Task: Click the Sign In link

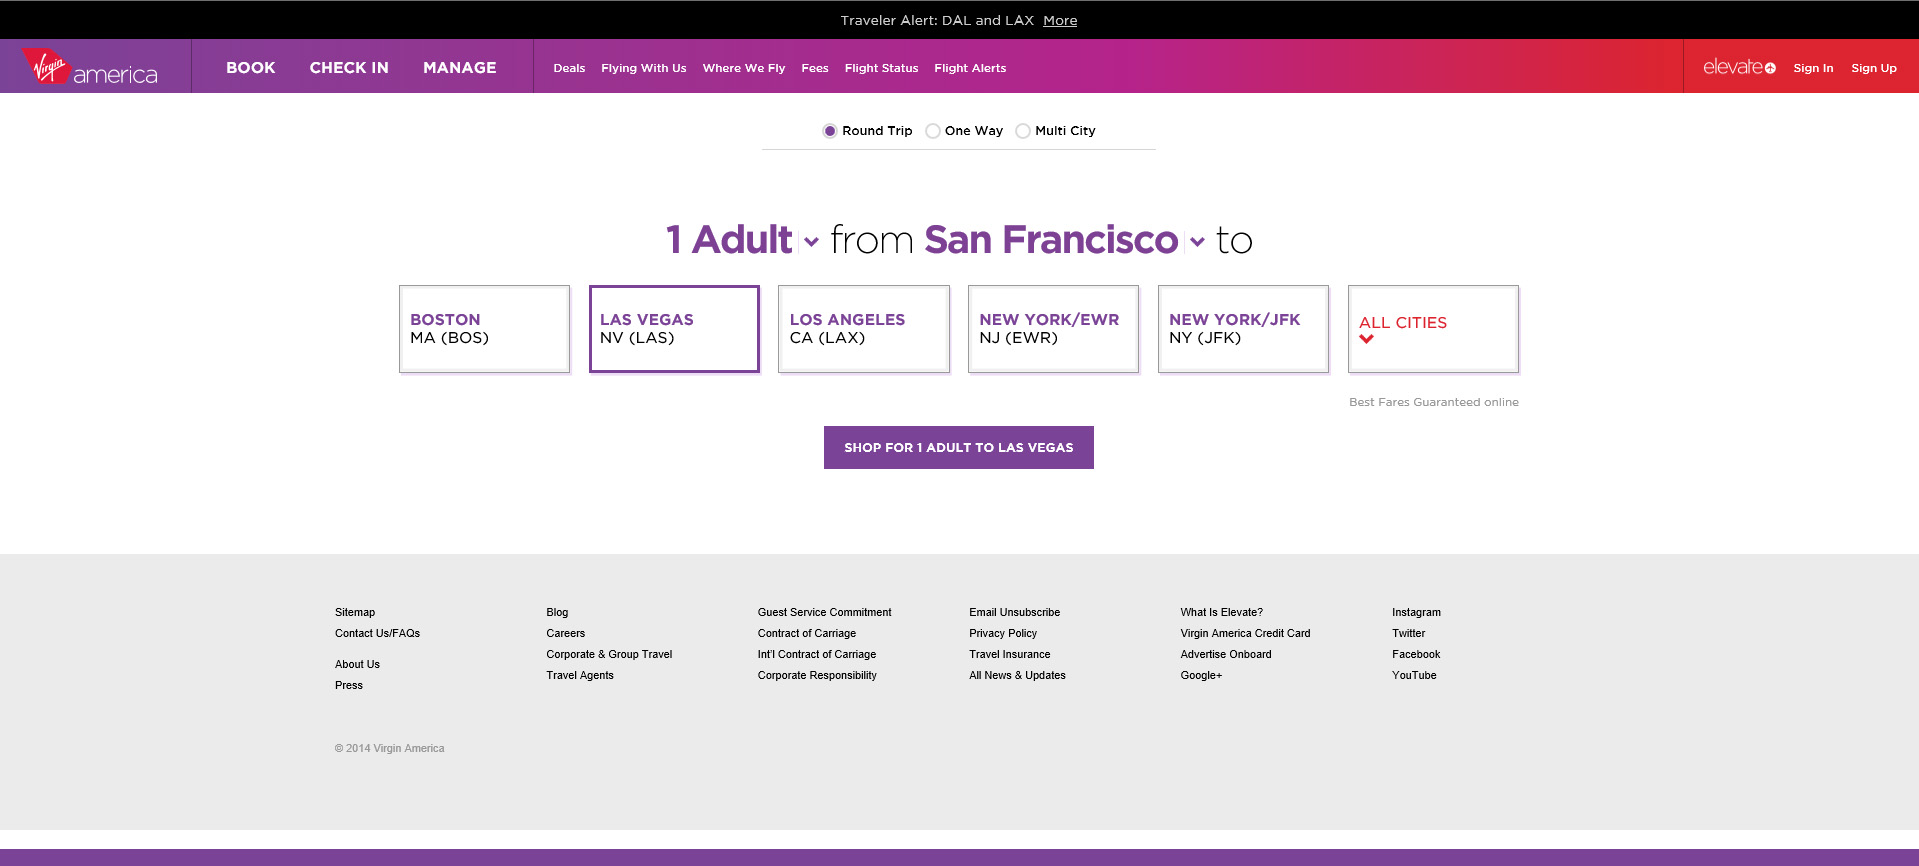Action: click(1813, 68)
